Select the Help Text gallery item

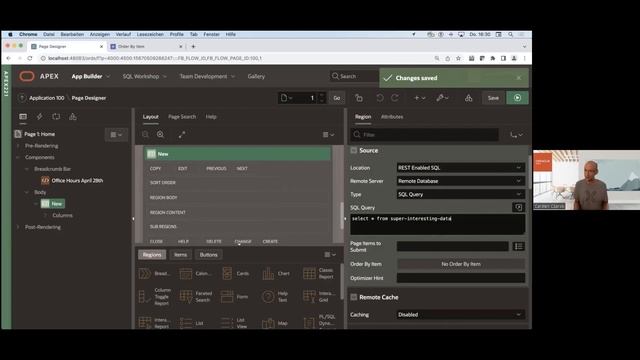point(276,297)
